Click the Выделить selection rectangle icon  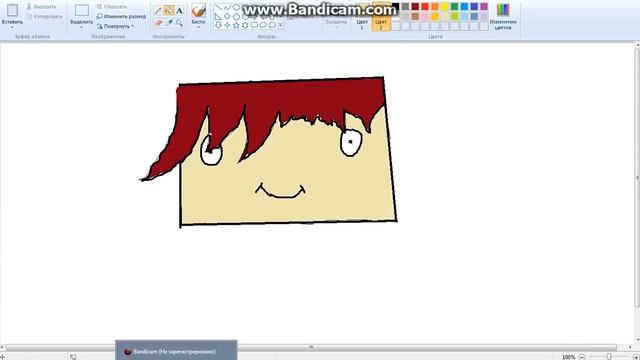pos(82,10)
